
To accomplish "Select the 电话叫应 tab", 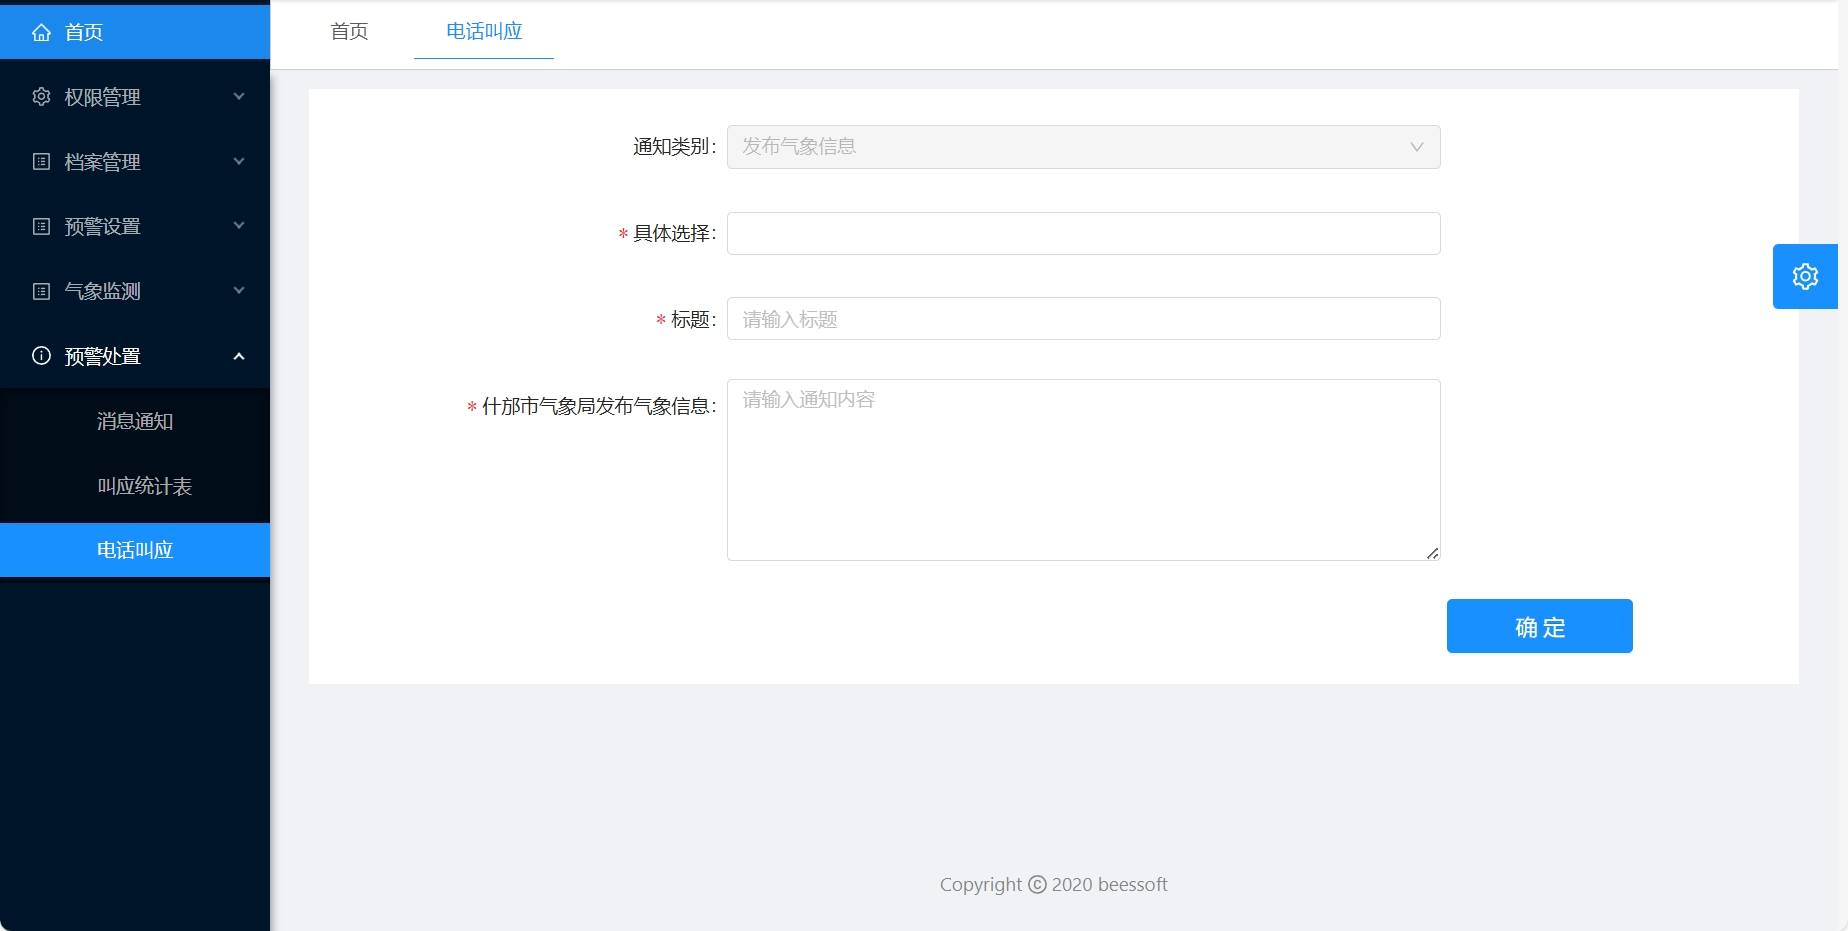I will pos(484,32).
